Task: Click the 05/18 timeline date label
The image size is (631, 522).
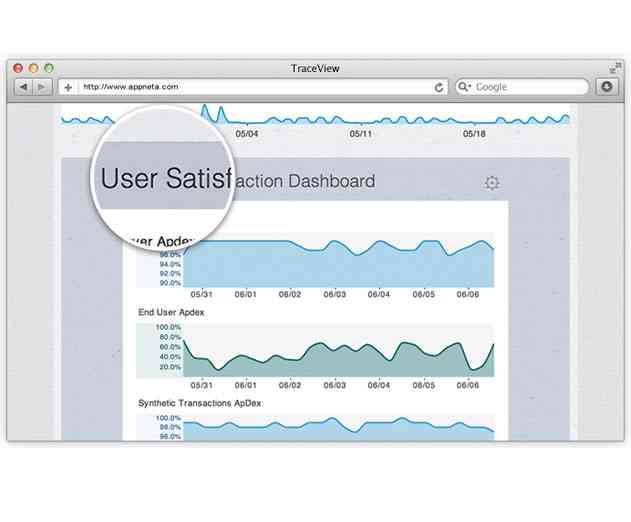Action: [x=474, y=134]
